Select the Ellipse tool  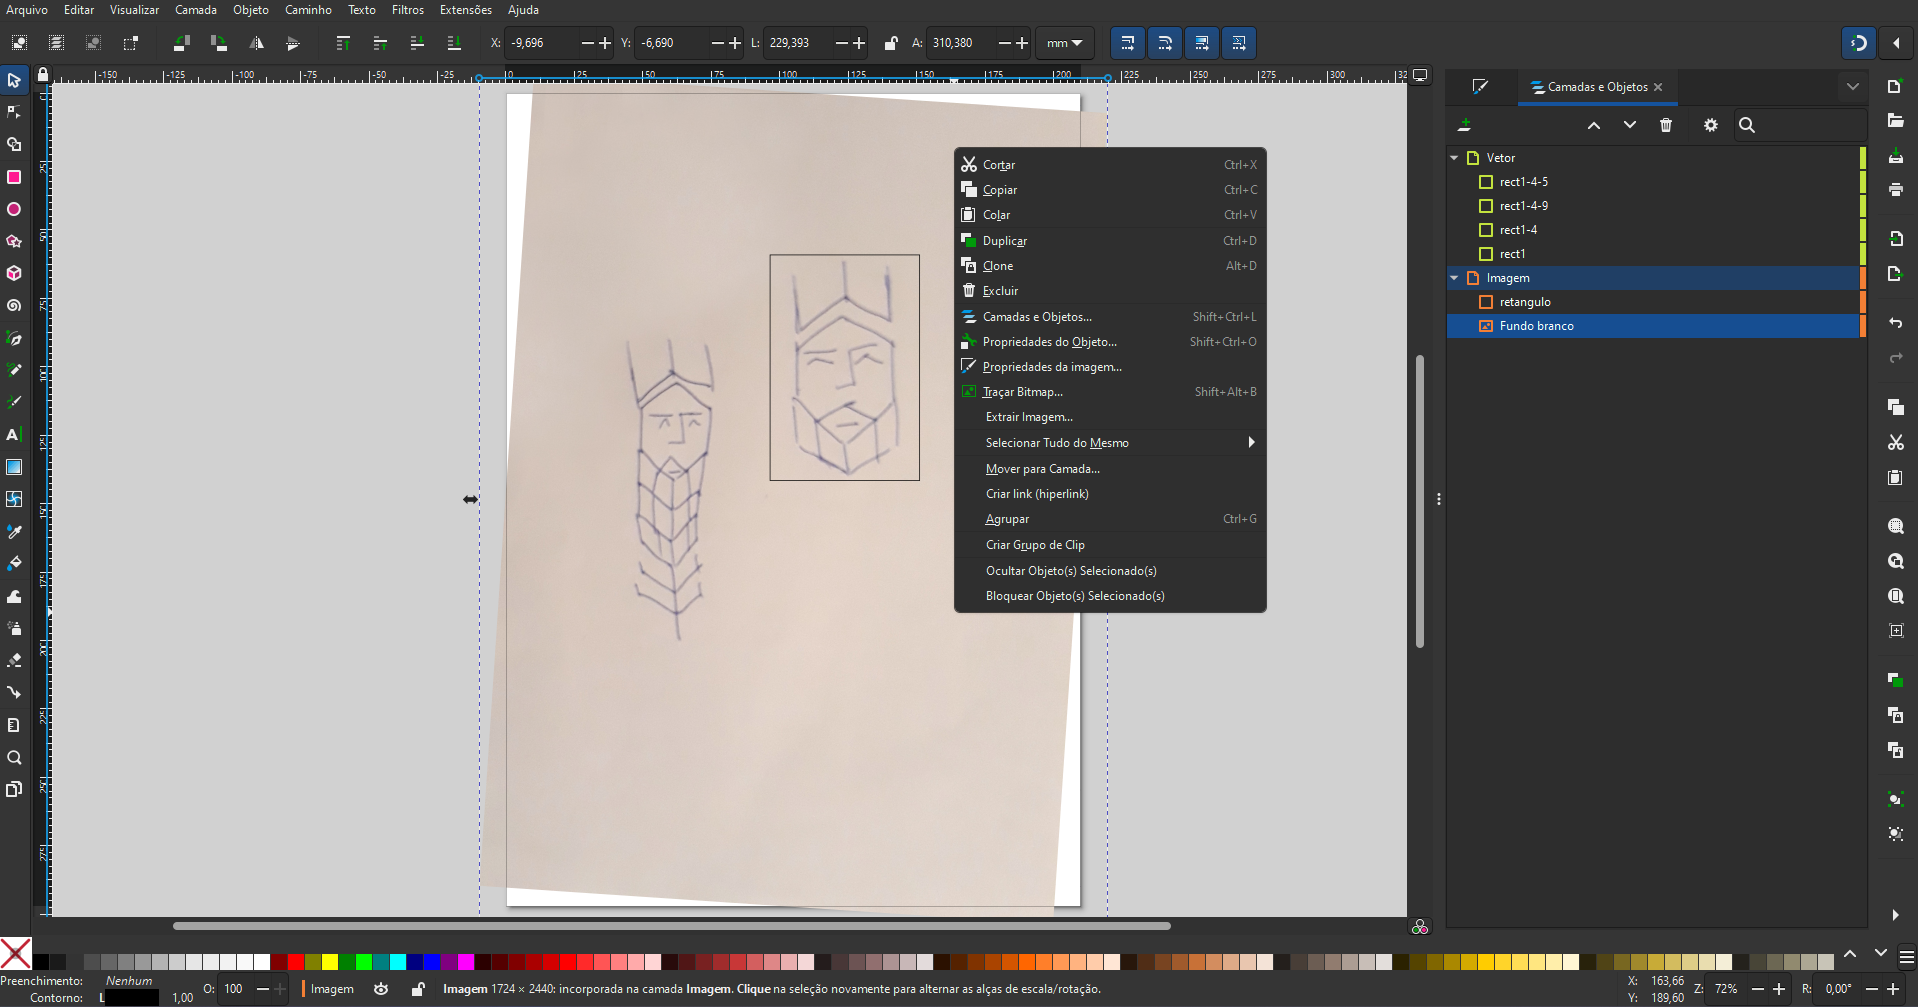click(x=14, y=209)
